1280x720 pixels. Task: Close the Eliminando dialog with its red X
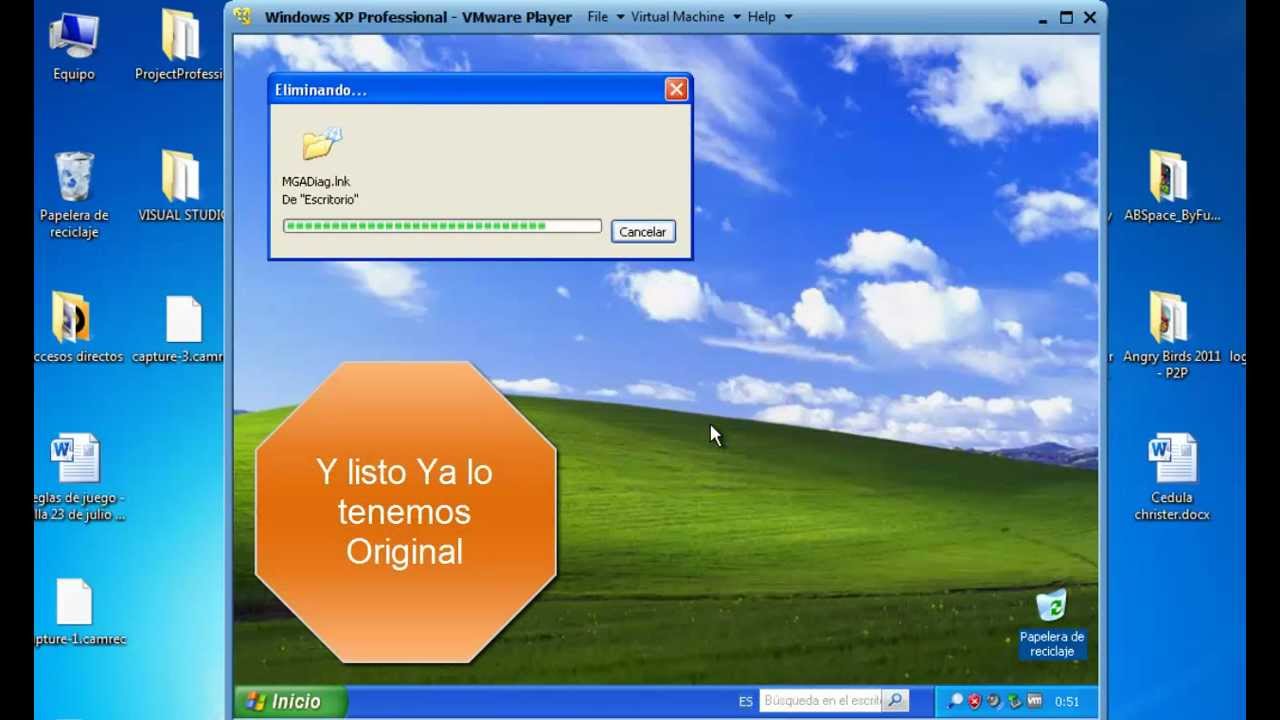(676, 90)
